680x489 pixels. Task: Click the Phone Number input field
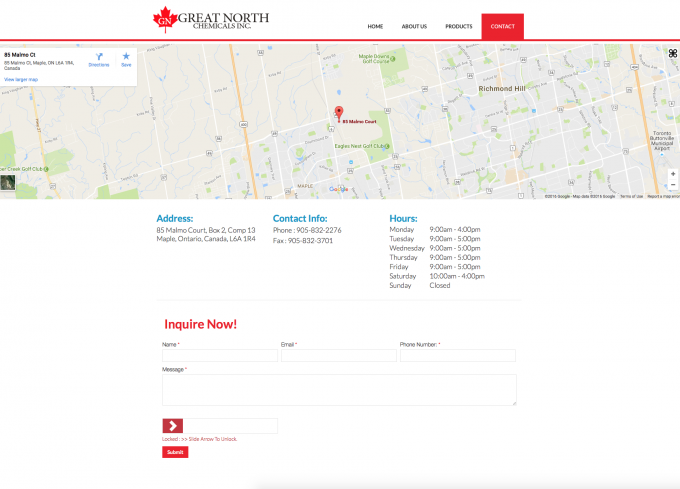pos(457,355)
